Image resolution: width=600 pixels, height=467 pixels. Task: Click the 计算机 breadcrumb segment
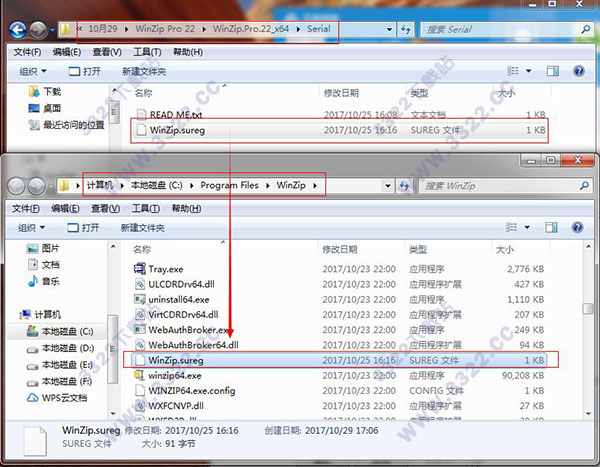click(99, 185)
